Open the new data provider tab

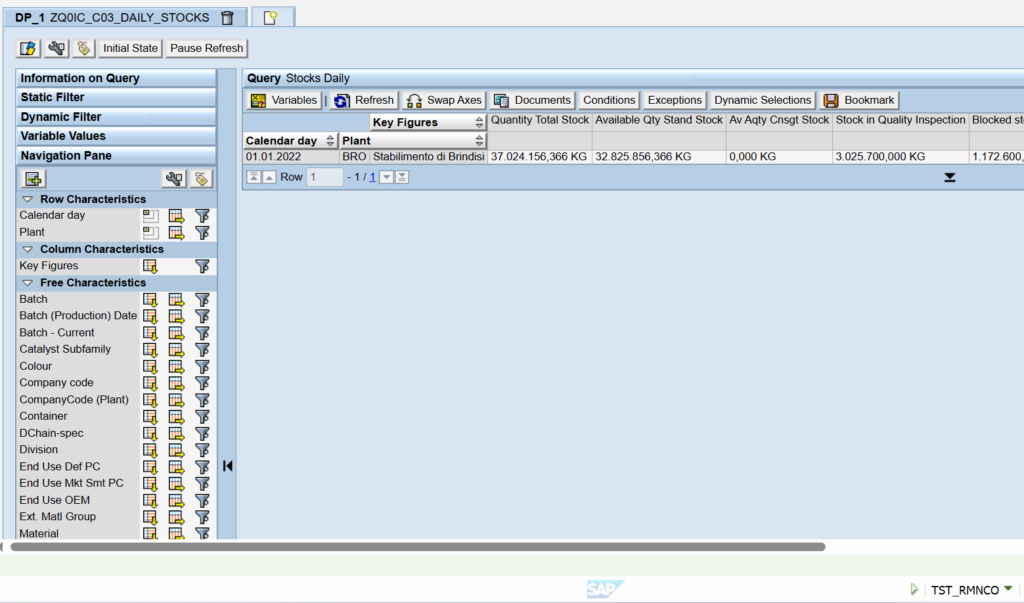pyautogui.click(x=270, y=18)
